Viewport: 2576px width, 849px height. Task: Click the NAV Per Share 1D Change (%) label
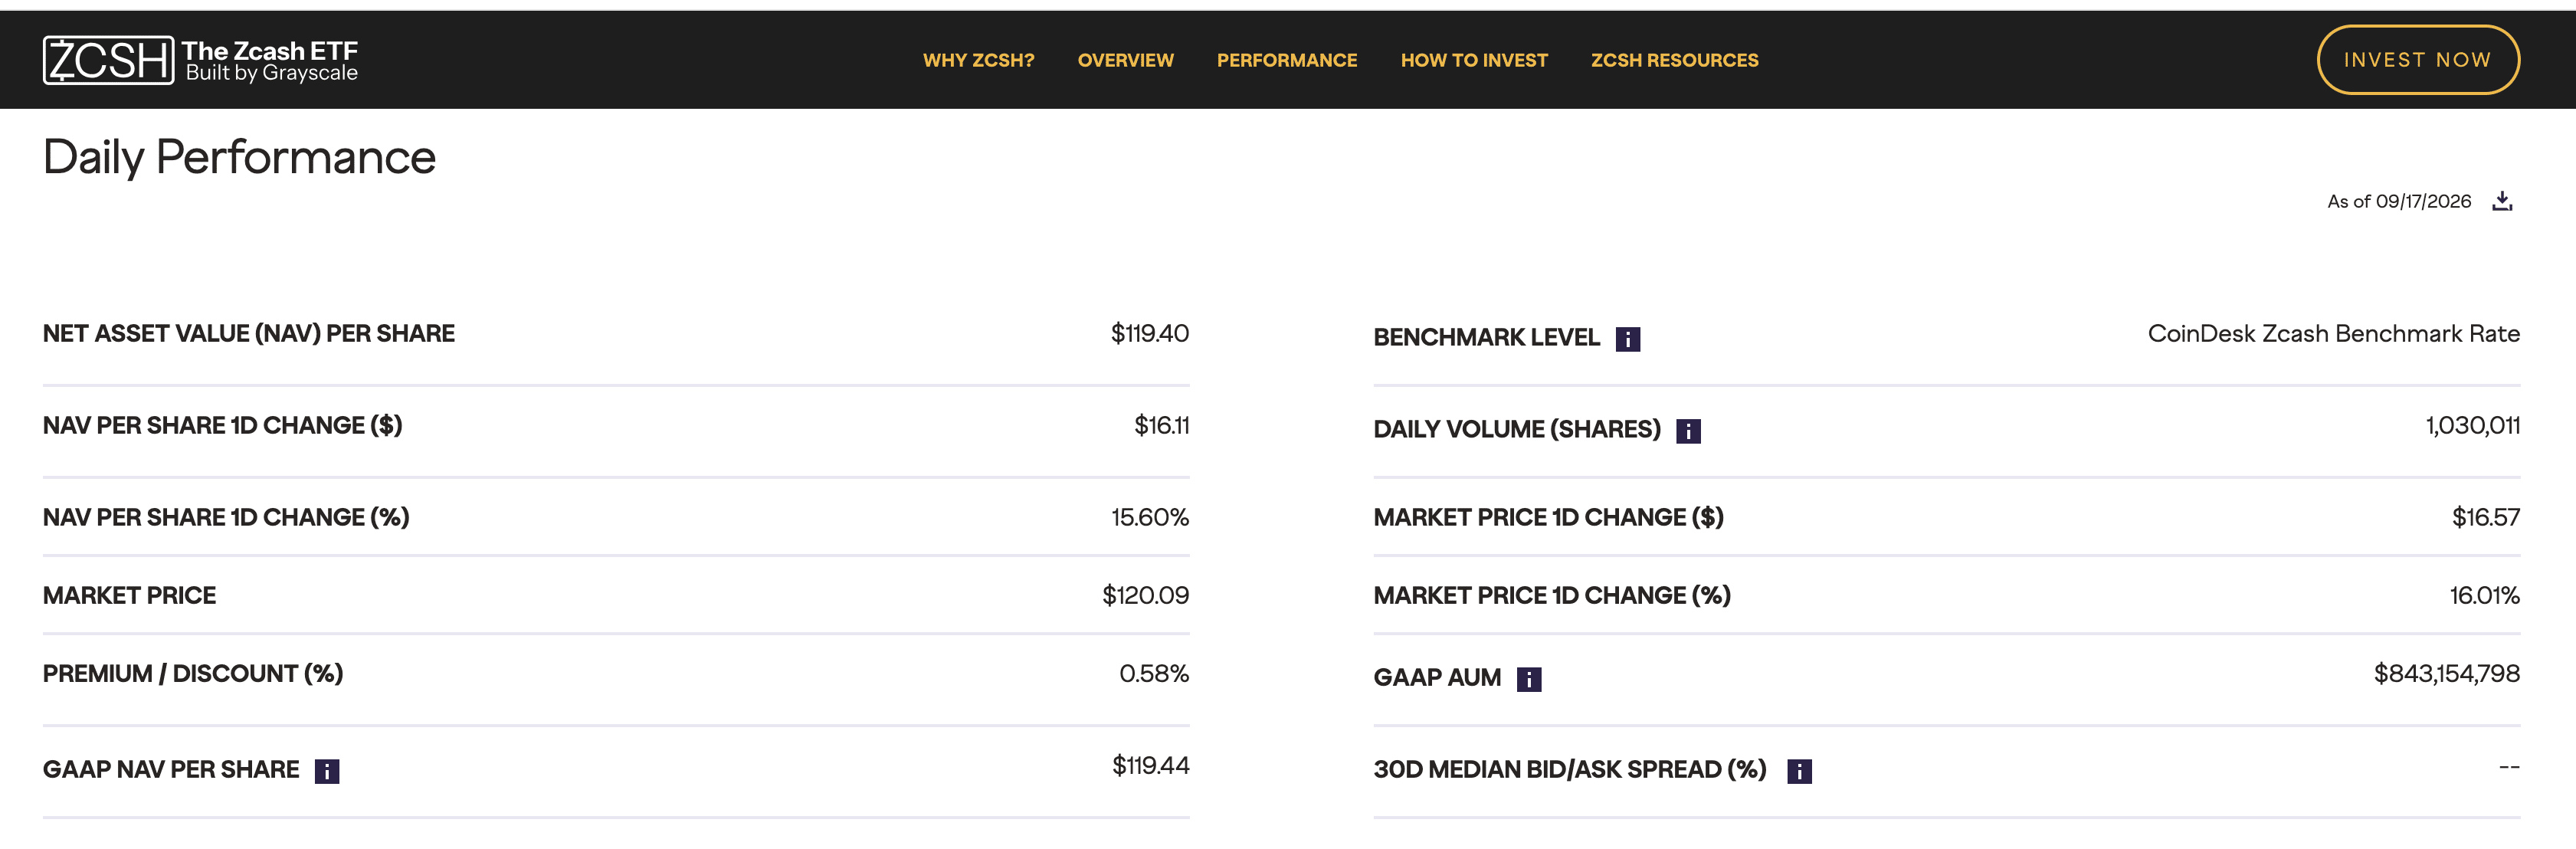(226, 517)
